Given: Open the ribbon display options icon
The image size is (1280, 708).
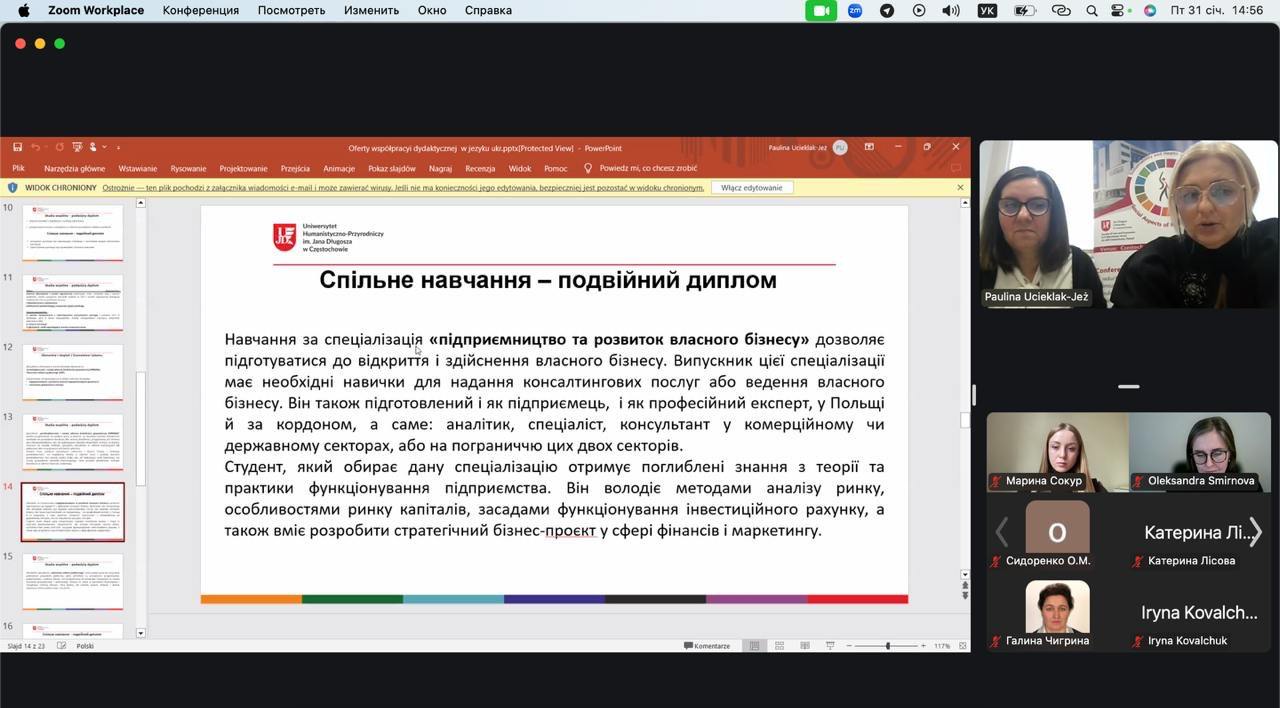Looking at the screenshot, I should point(869,147).
